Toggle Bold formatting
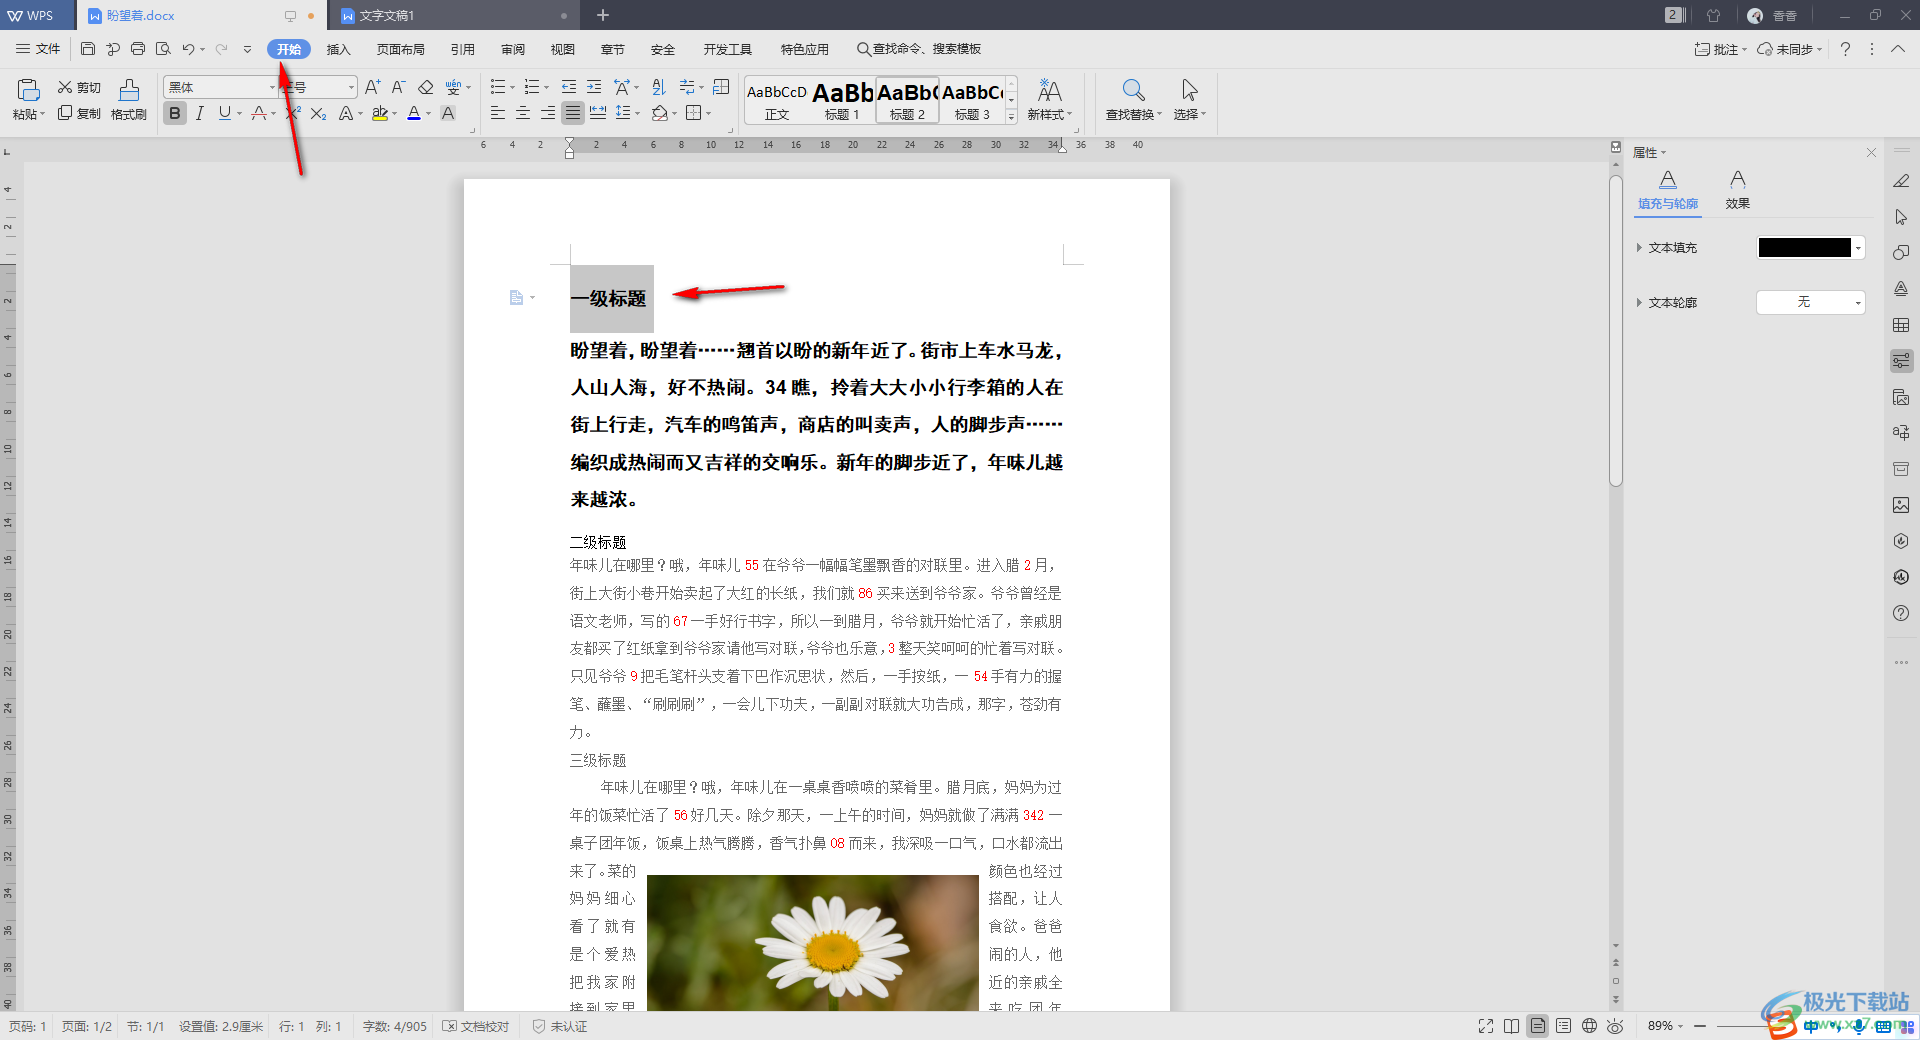Image resolution: width=1920 pixels, height=1040 pixels. (175, 114)
